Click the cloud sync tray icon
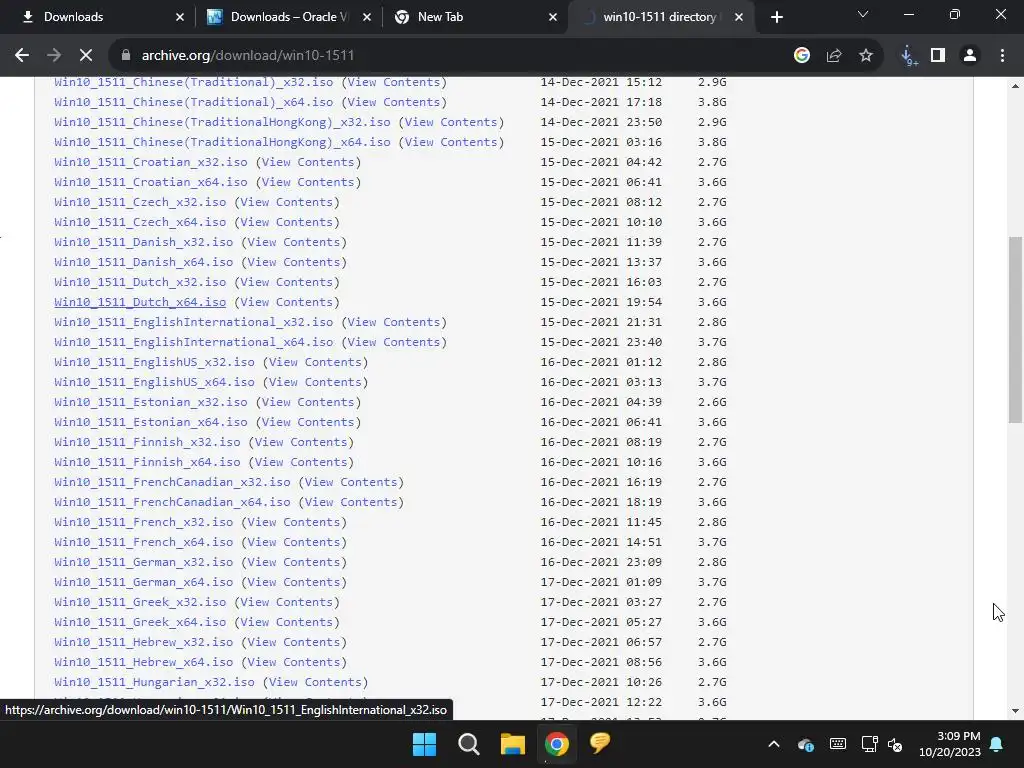1024x768 pixels. click(x=806, y=744)
